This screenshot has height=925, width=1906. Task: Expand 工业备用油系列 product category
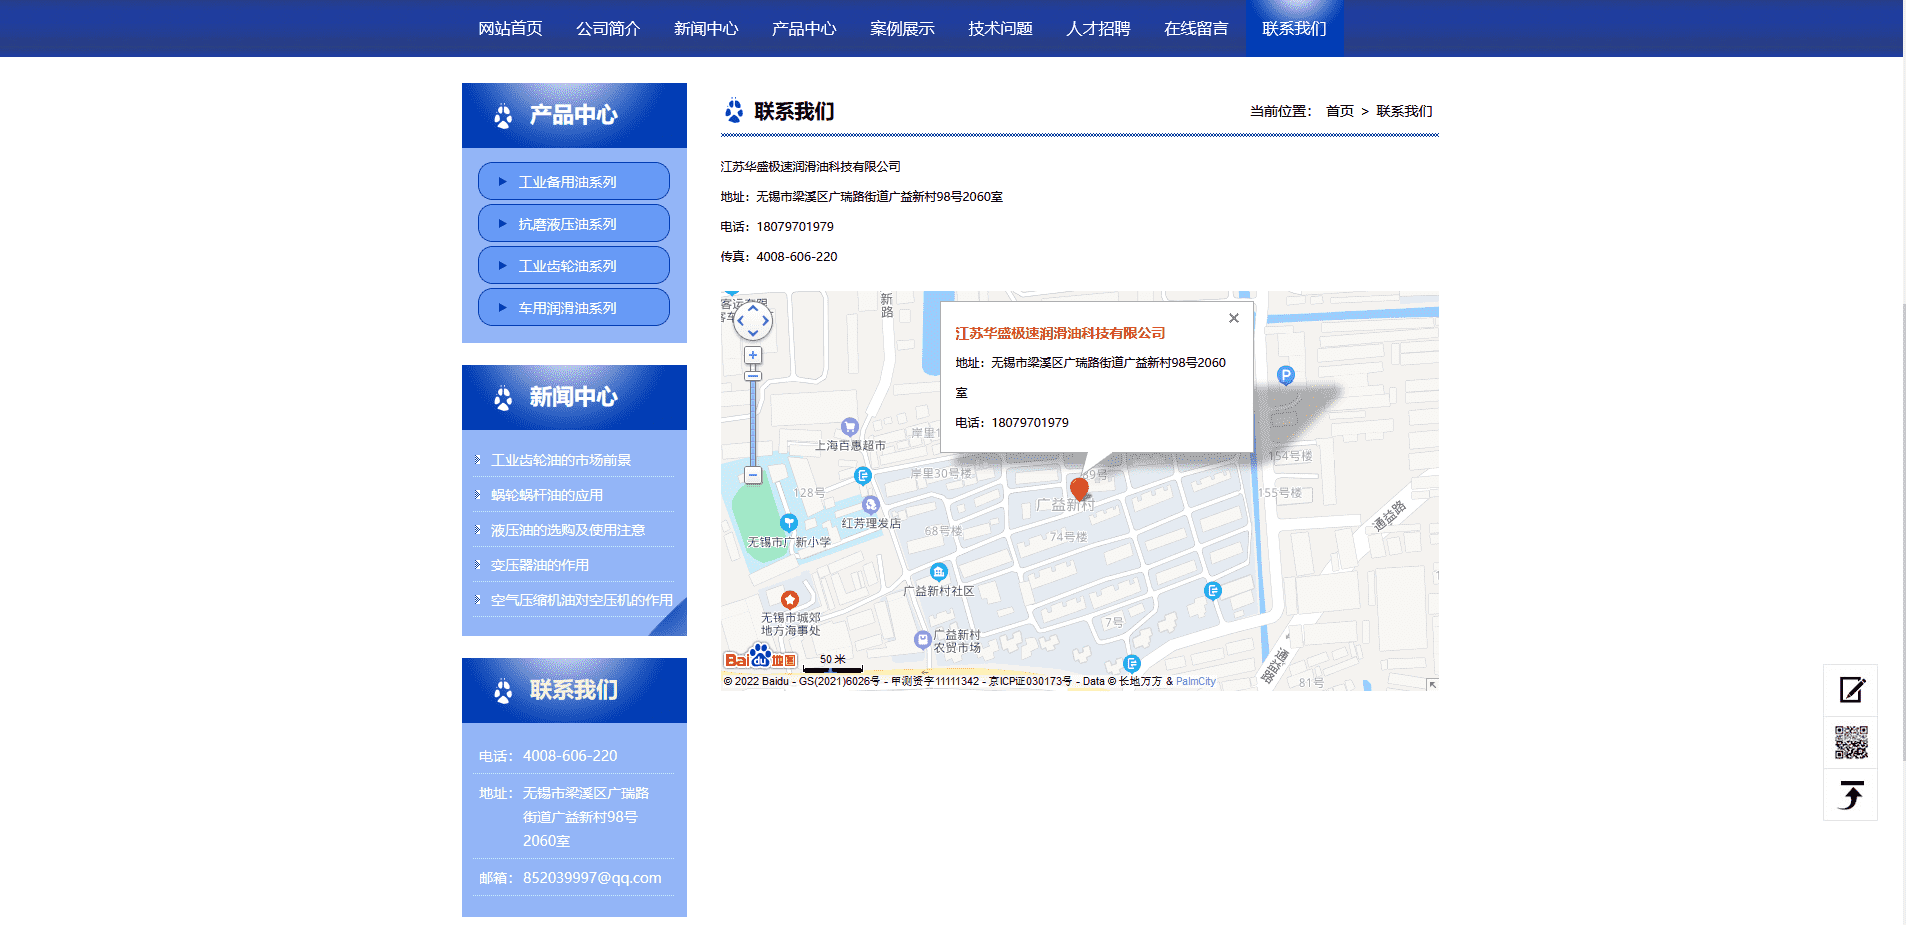tap(573, 182)
